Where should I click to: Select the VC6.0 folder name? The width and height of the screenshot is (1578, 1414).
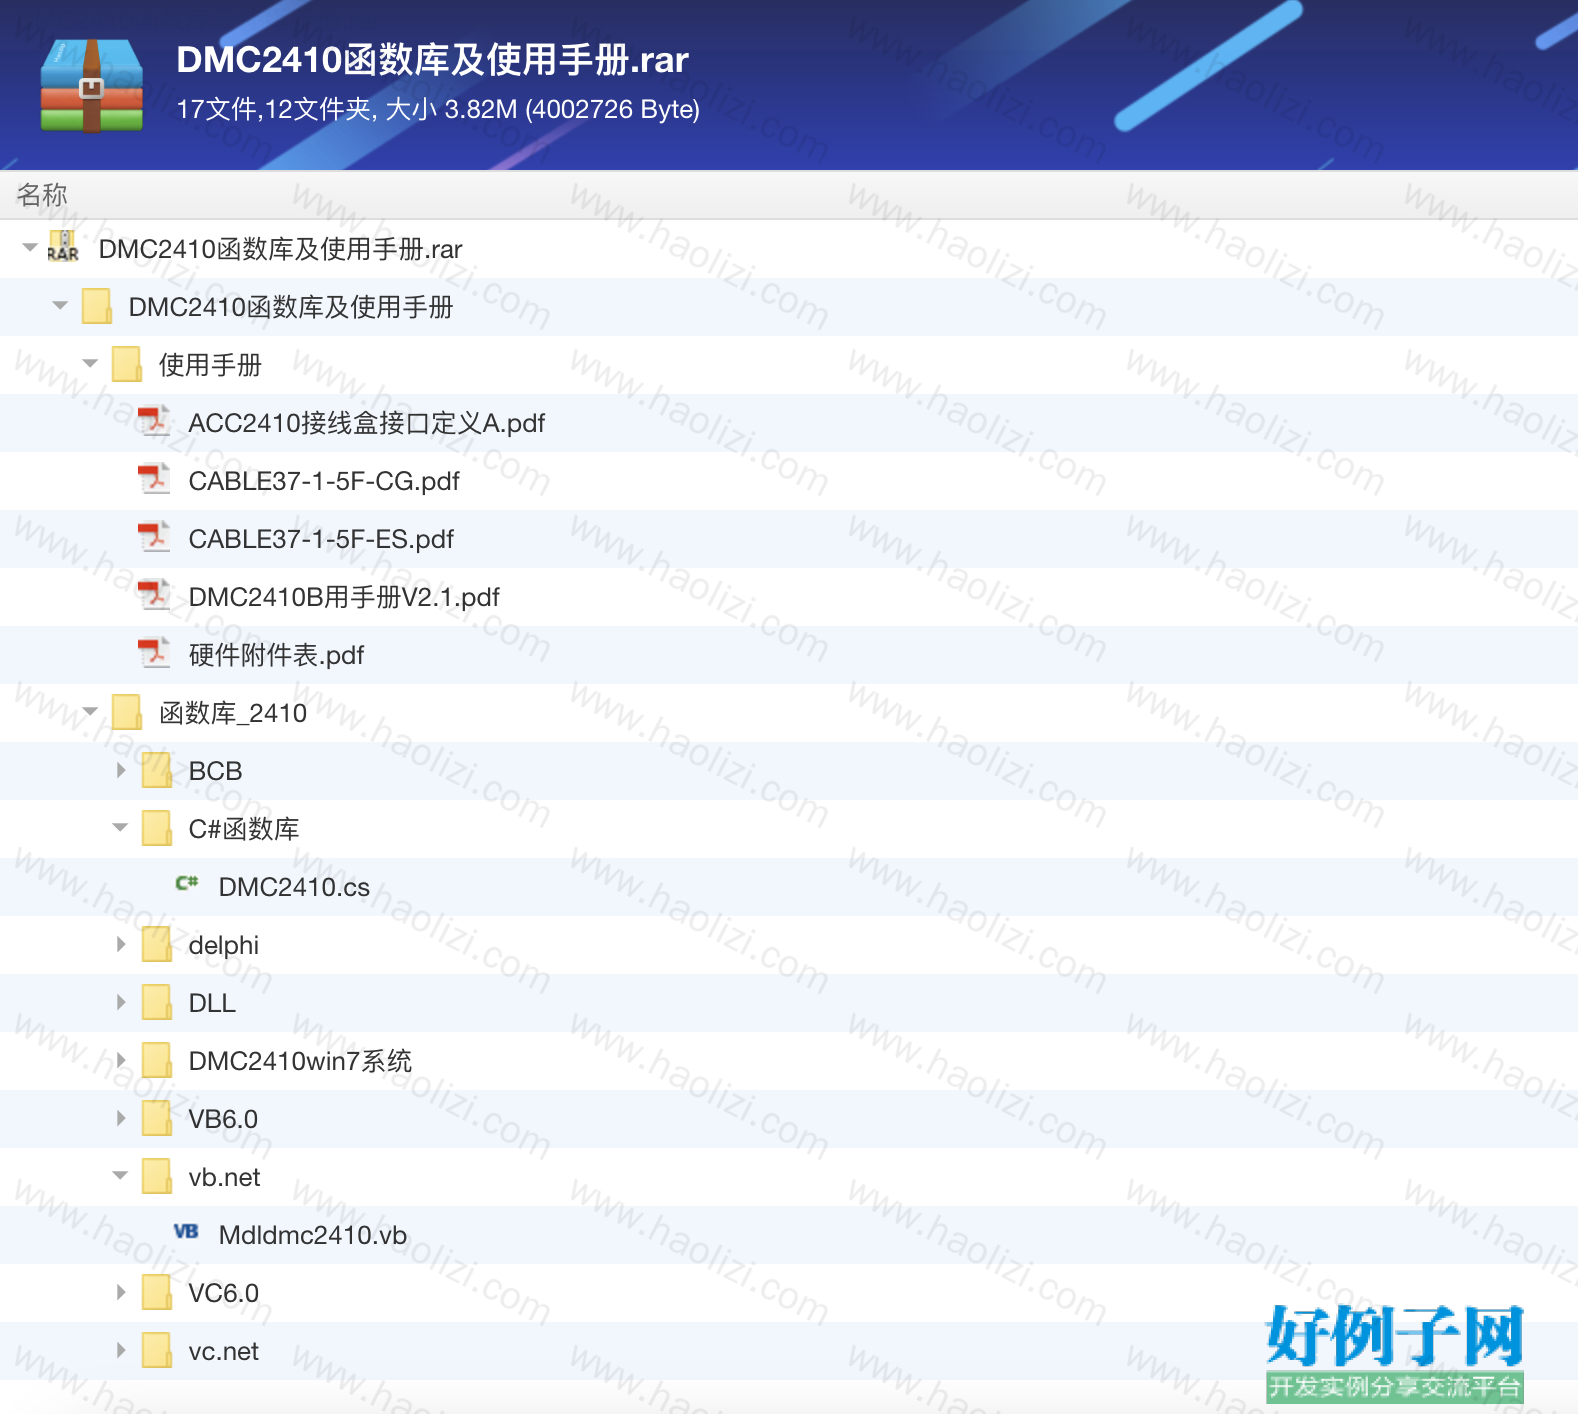224,1293
